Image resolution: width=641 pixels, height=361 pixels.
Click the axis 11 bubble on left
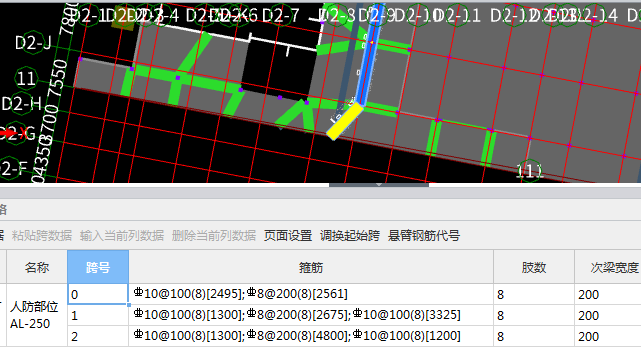(26, 78)
